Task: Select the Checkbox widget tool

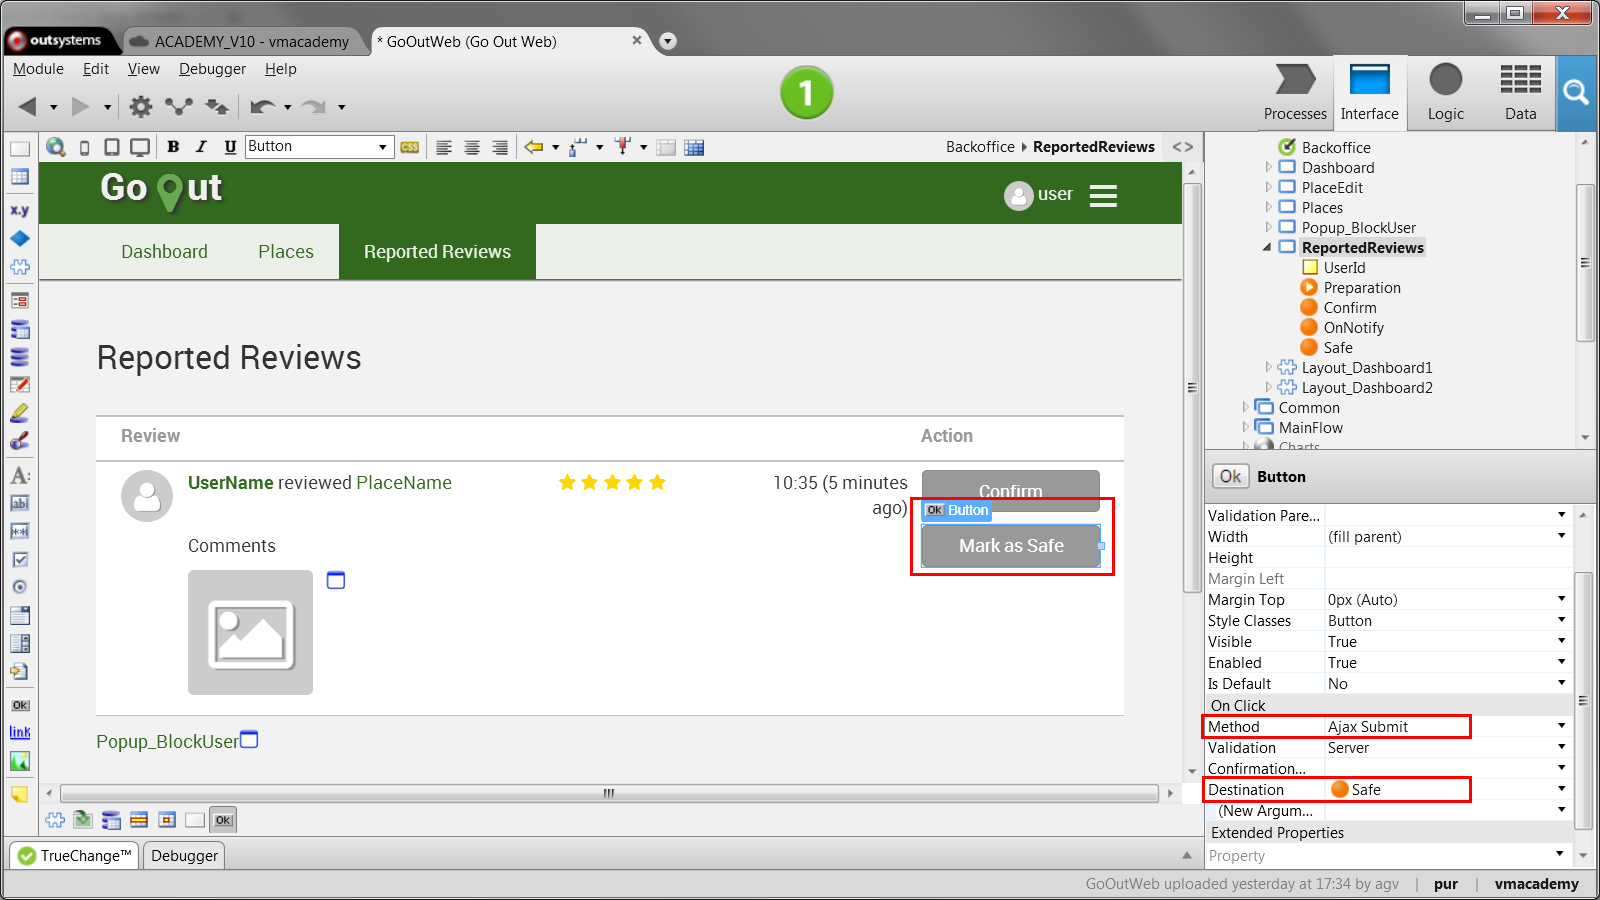Action: click(19, 559)
